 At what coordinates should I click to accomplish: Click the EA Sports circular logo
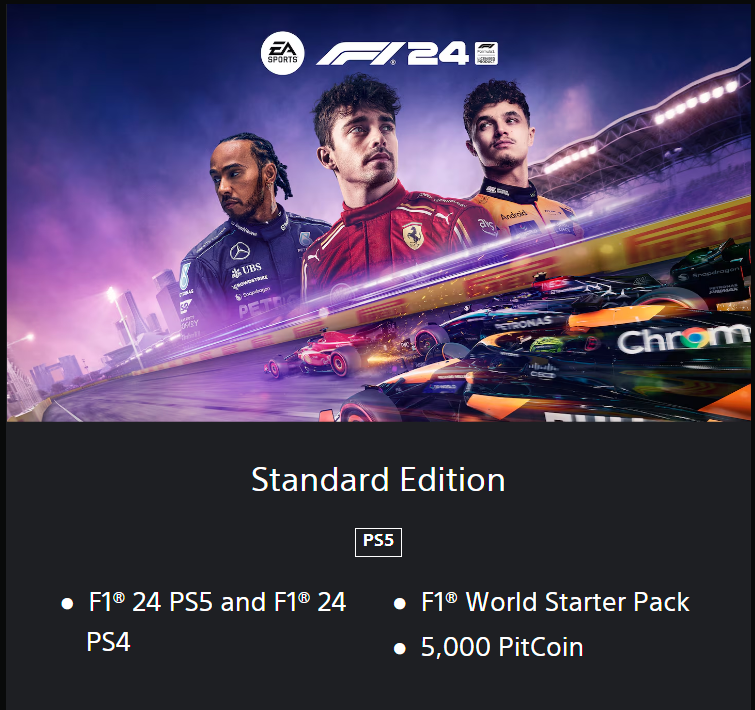point(283,53)
